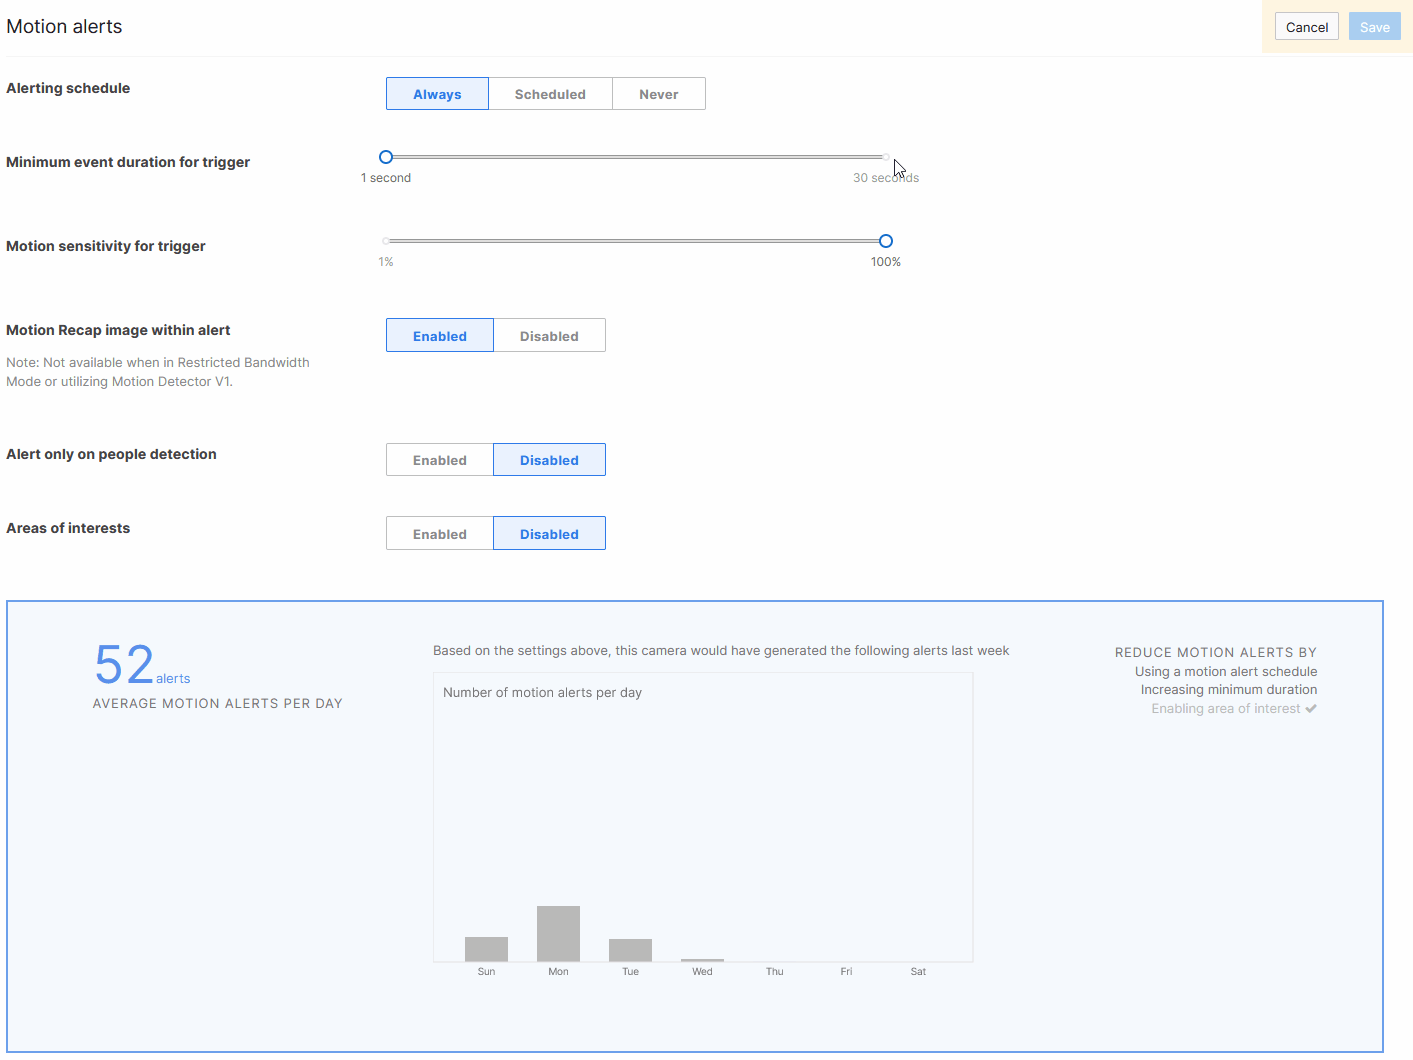Enable Areas of interests
1413x1060 pixels.
click(440, 534)
